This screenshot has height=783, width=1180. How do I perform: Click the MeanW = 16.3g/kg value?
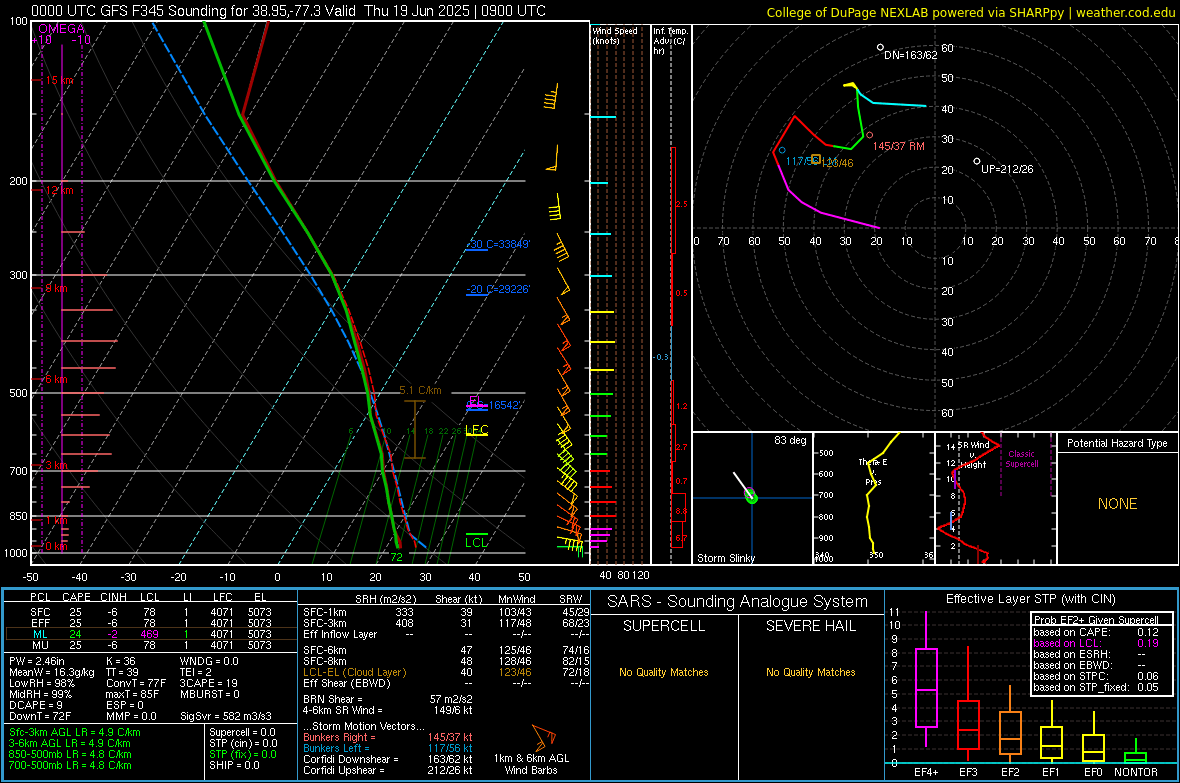[x=52, y=672]
